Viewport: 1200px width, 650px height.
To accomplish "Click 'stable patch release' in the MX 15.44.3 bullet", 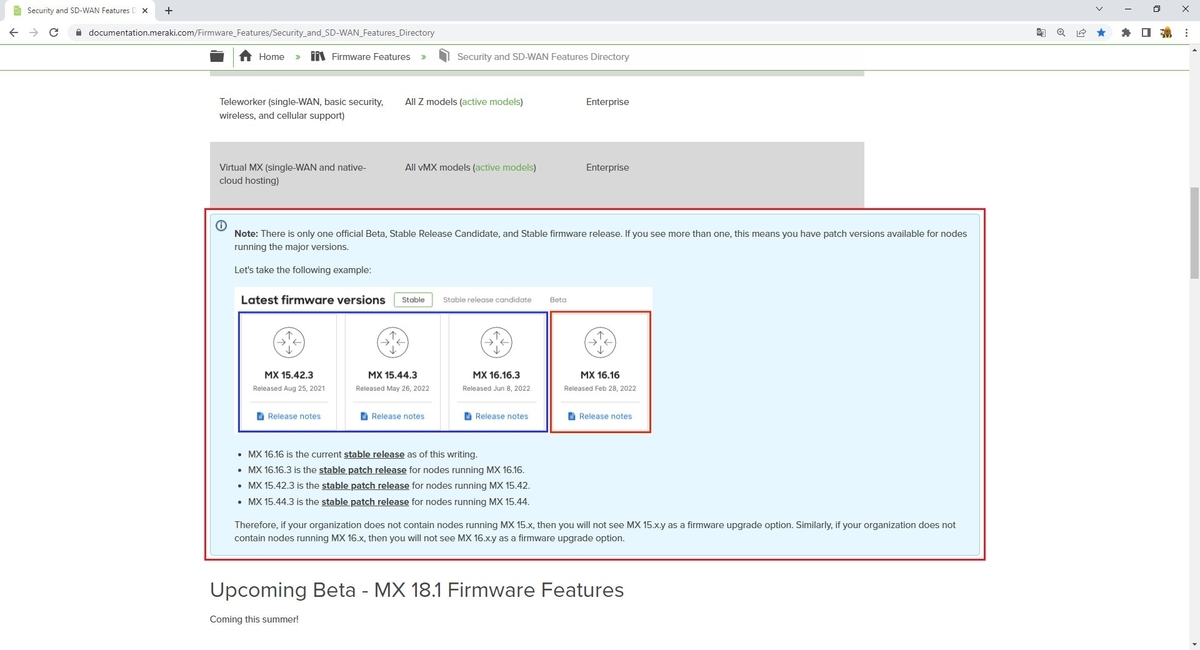I will (365, 502).
